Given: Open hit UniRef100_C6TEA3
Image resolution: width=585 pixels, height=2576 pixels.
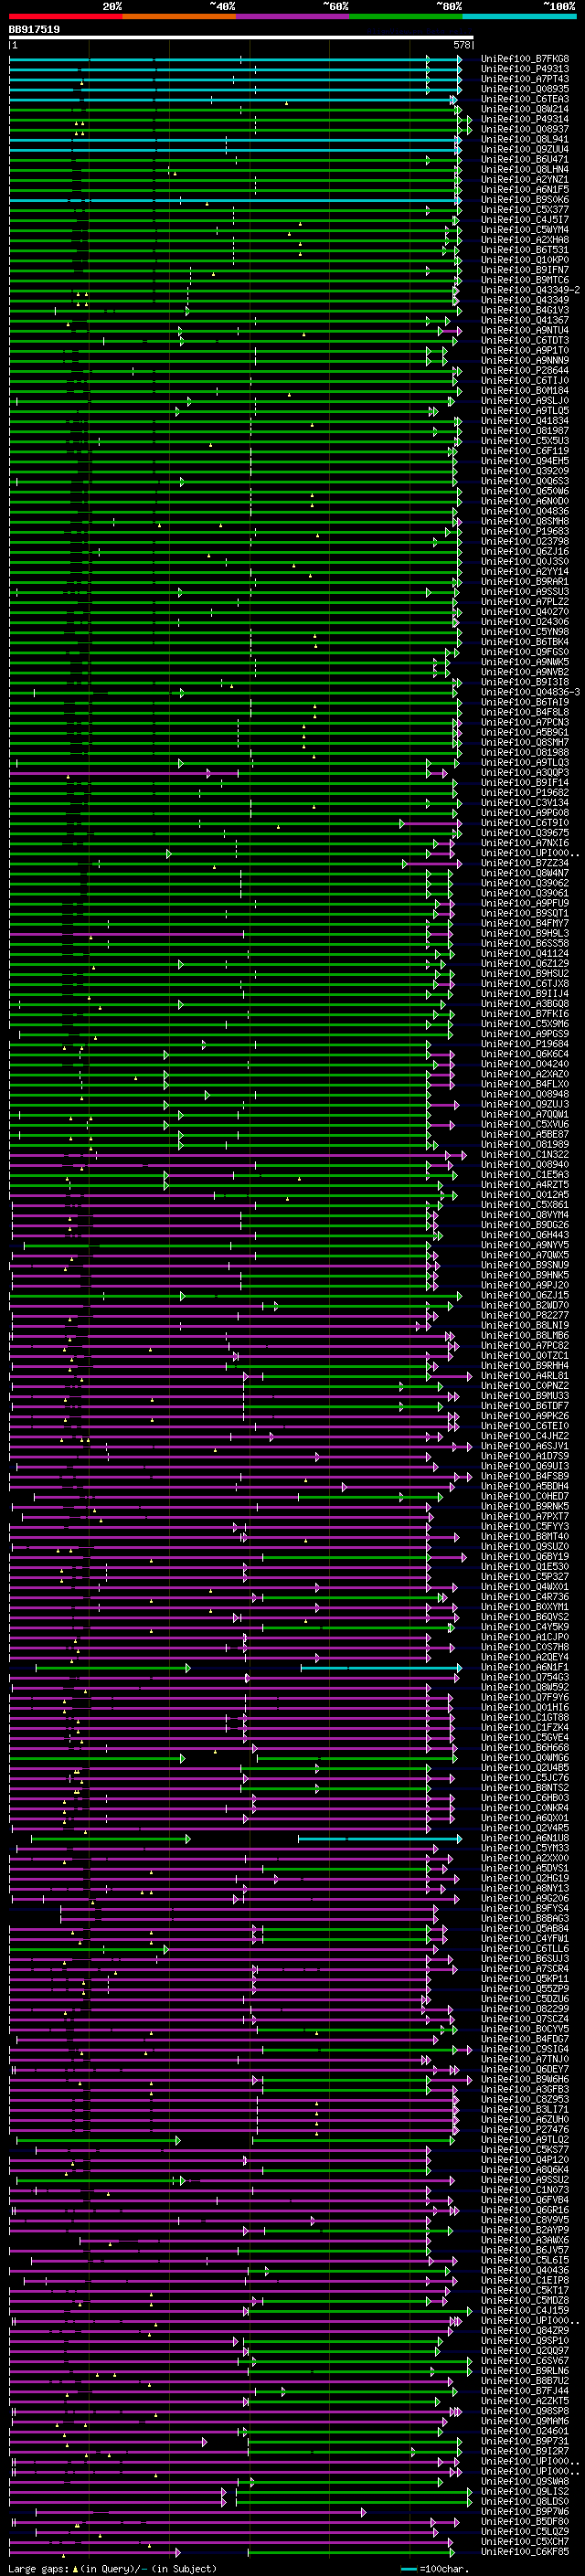Looking at the screenshot, I should [524, 99].
